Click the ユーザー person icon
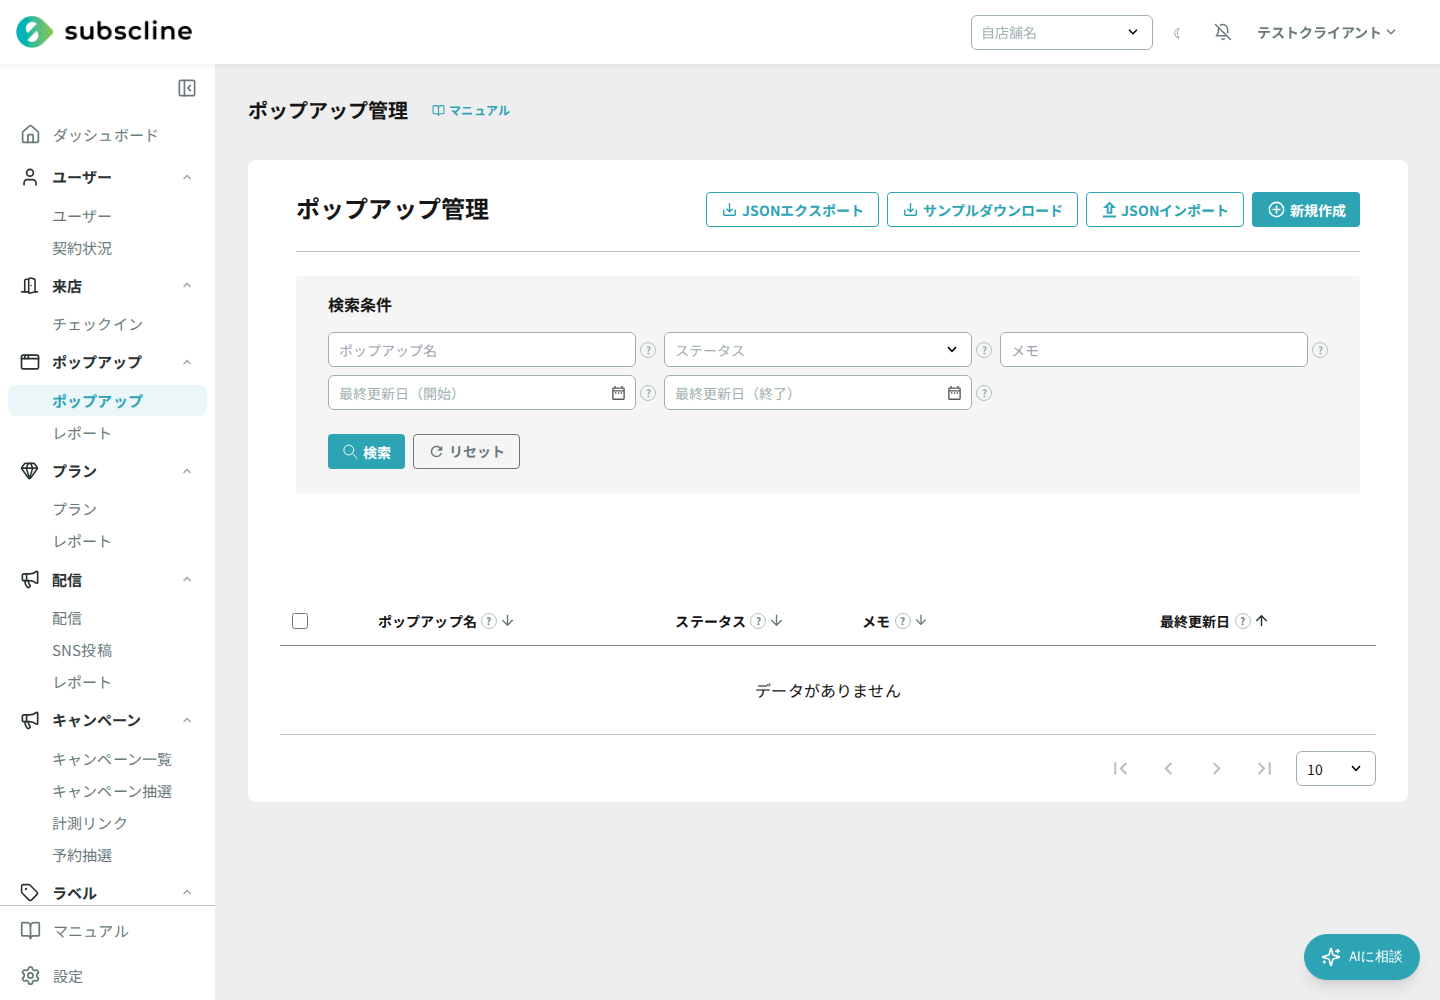The image size is (1440, 1000). 30,177
